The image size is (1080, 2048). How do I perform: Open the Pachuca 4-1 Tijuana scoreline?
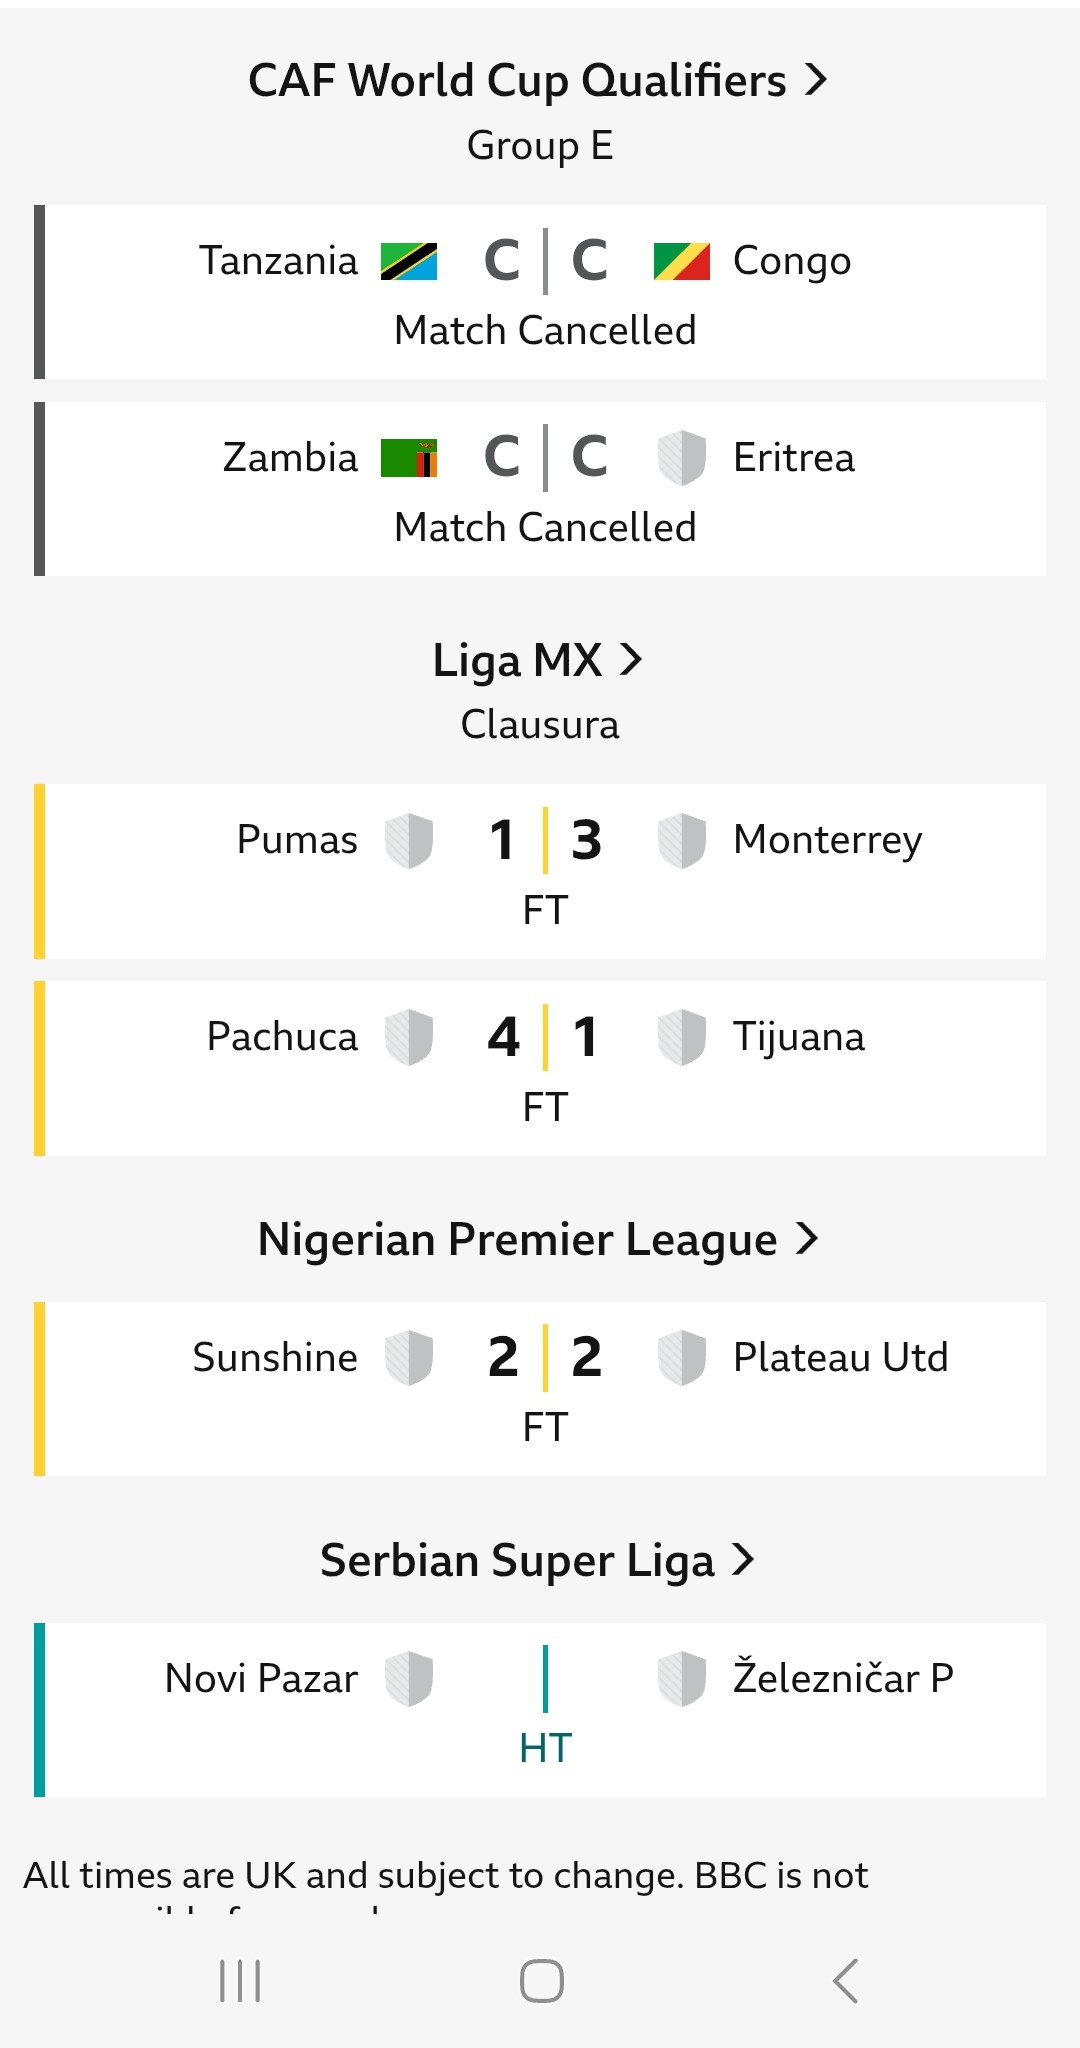coord(545,1037)
